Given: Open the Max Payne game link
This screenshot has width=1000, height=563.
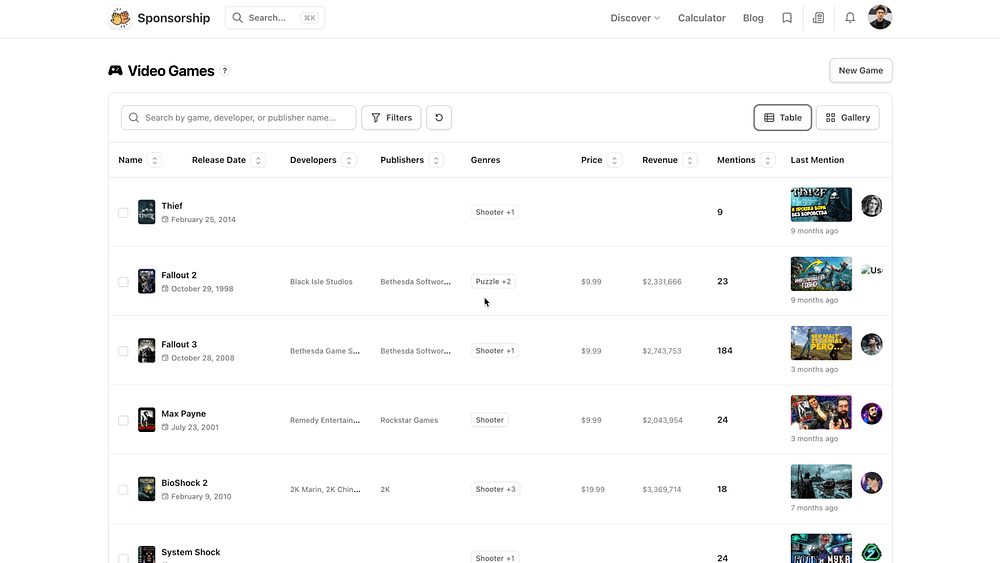Looking at the screenshot, I should 184,414.
